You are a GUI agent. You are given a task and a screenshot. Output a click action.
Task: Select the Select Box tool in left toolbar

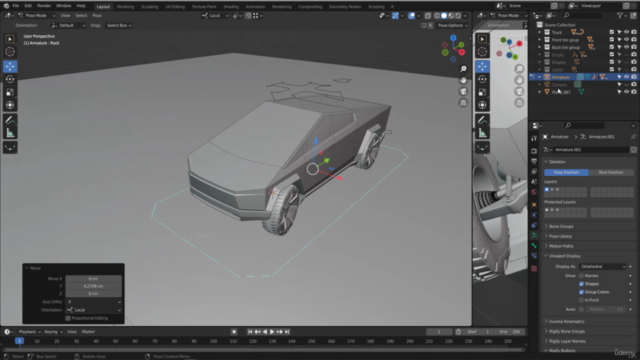coord(10,39)
